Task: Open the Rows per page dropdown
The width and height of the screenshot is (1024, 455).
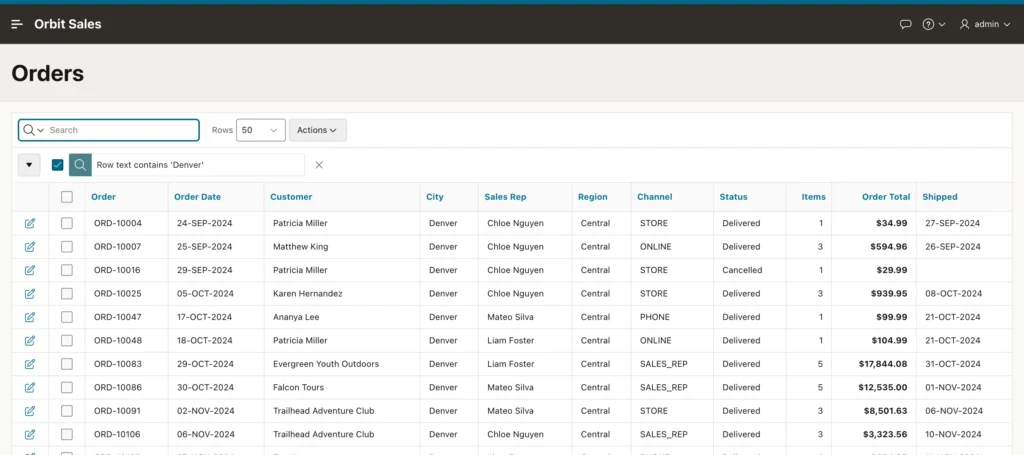Action: 261,130
